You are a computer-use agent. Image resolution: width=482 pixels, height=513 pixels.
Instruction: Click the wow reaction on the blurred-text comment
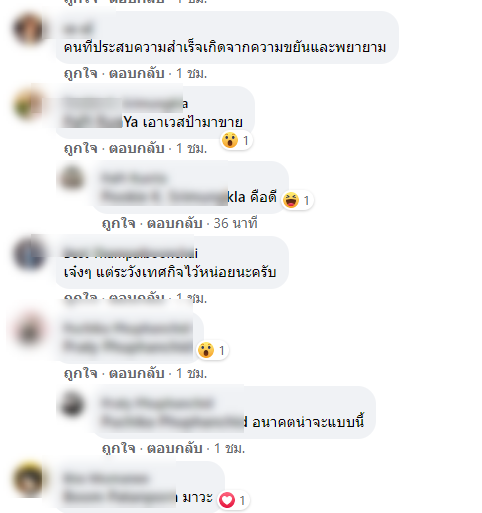point(212,350)
